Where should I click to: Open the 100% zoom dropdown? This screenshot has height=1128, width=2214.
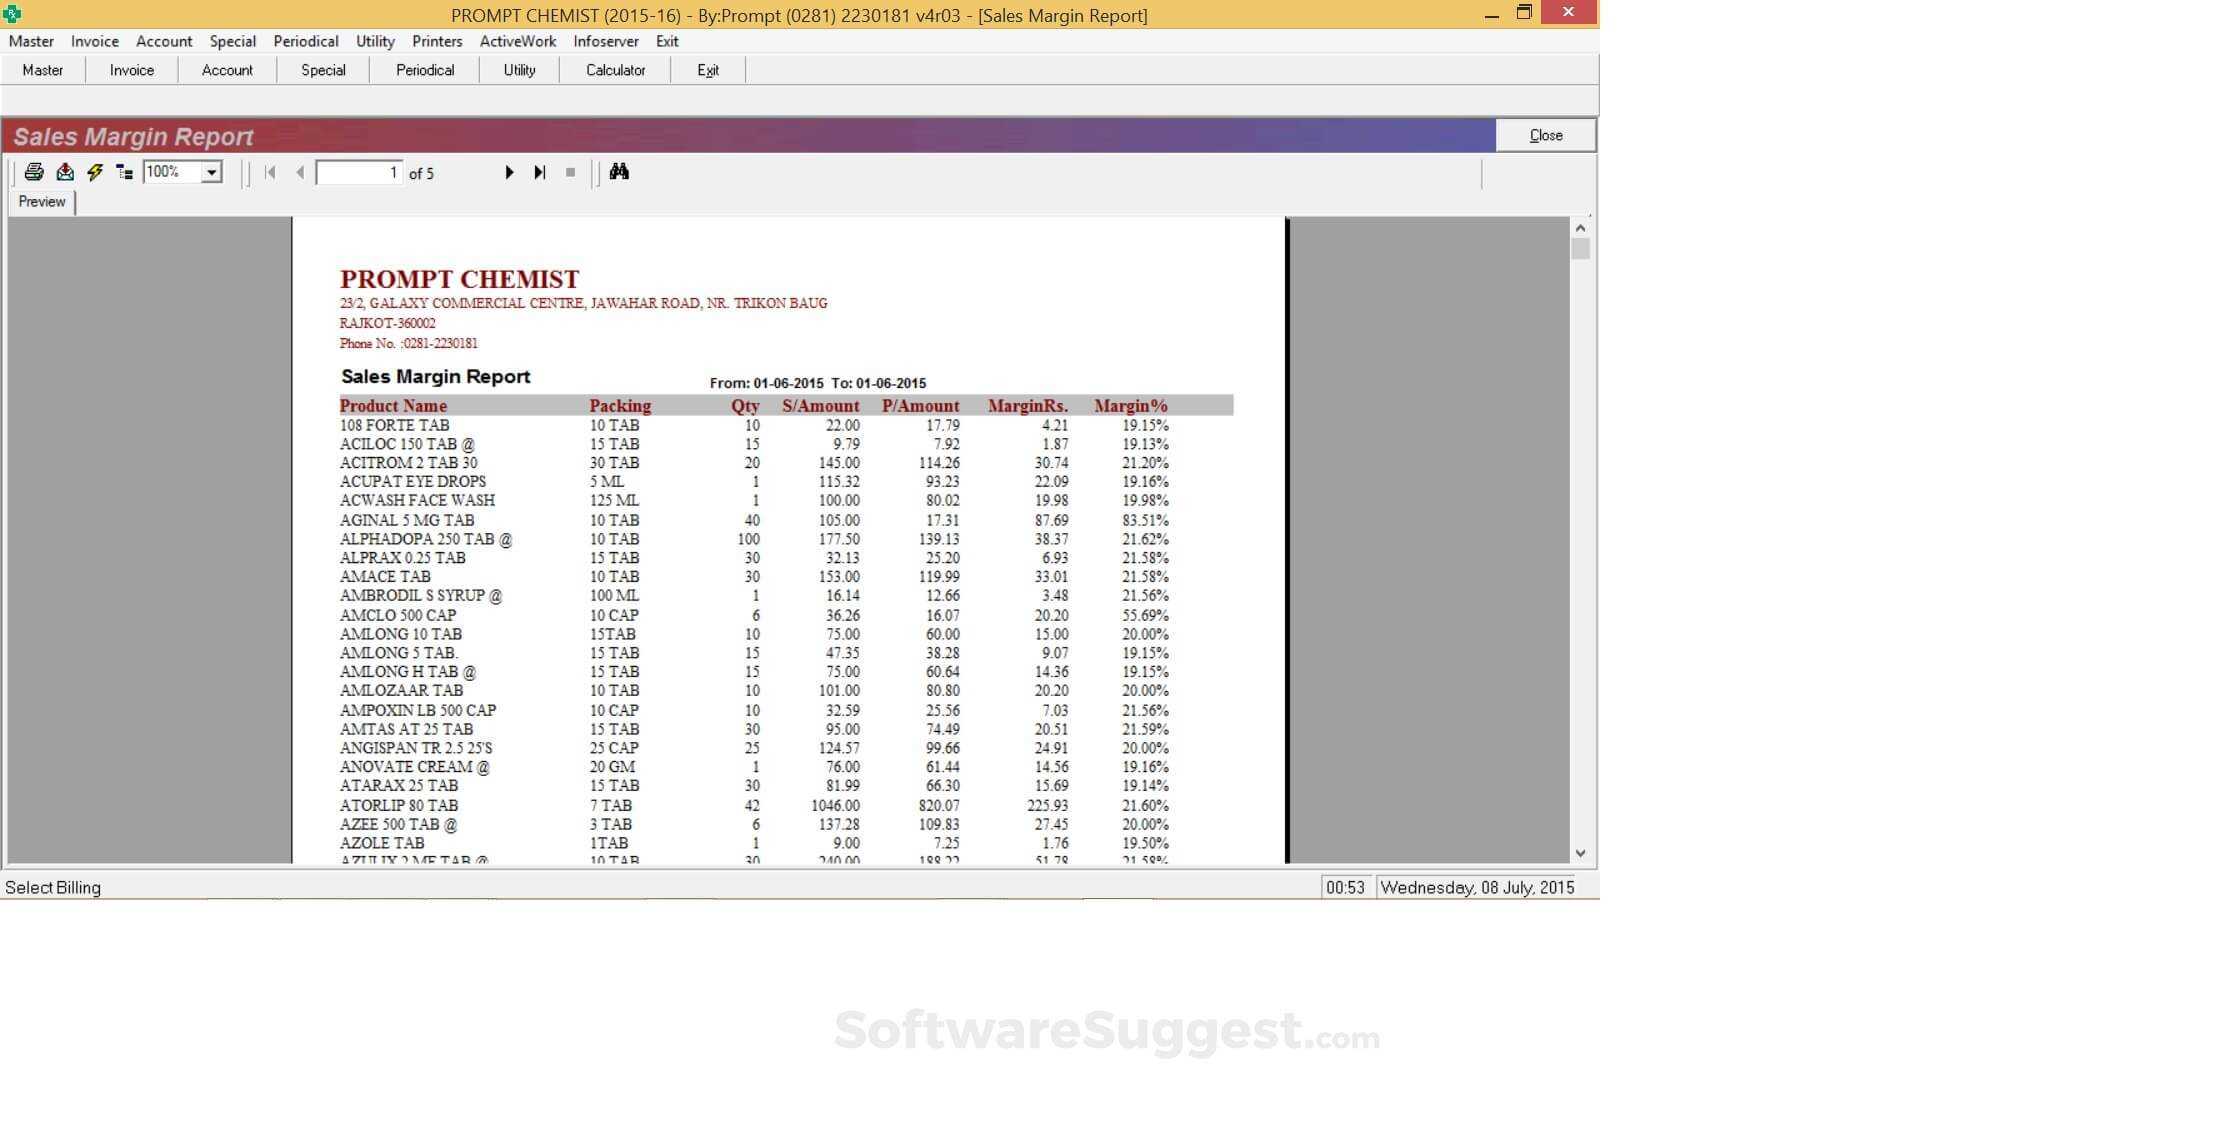211,172
